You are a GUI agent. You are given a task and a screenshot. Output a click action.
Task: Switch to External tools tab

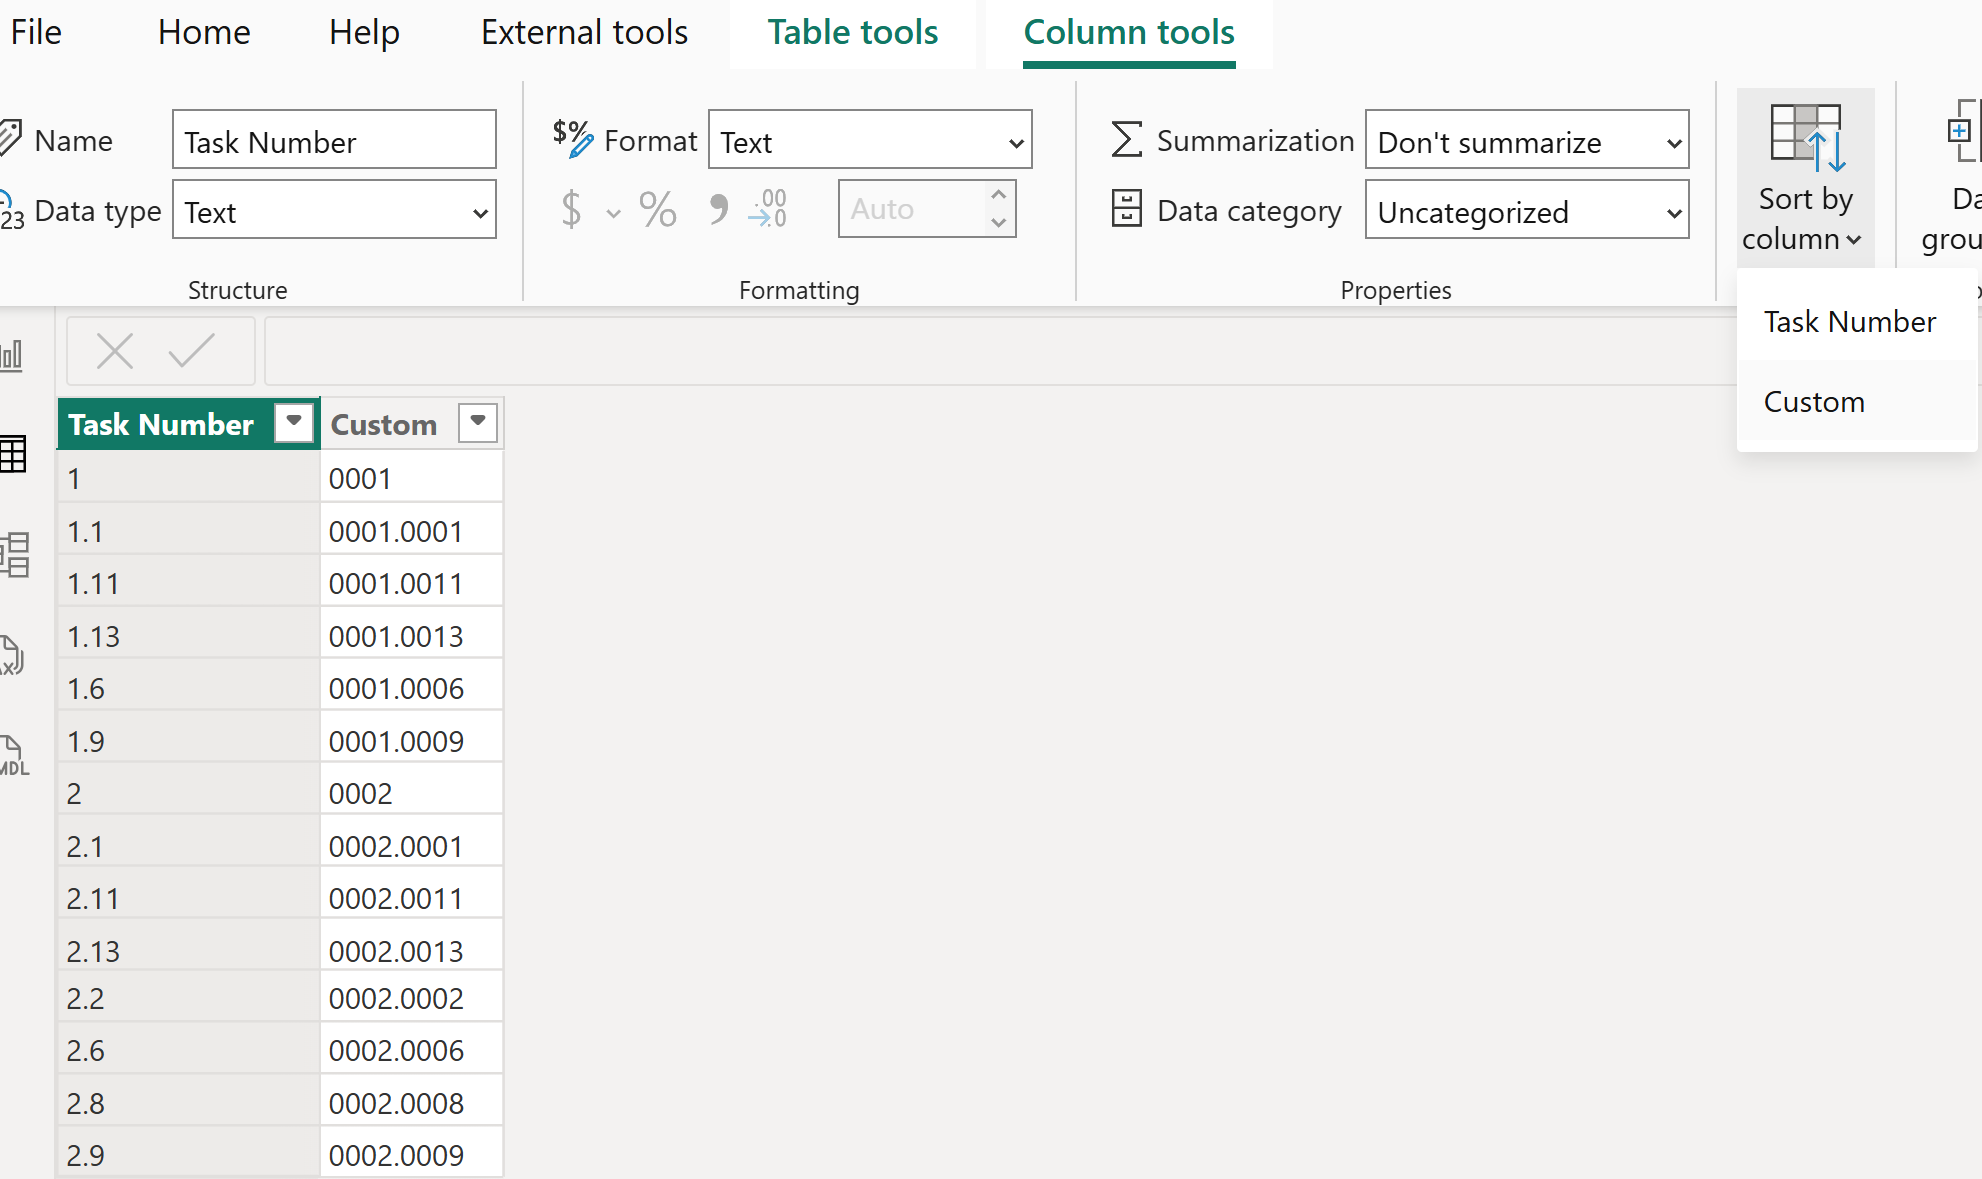coord(584,32)
